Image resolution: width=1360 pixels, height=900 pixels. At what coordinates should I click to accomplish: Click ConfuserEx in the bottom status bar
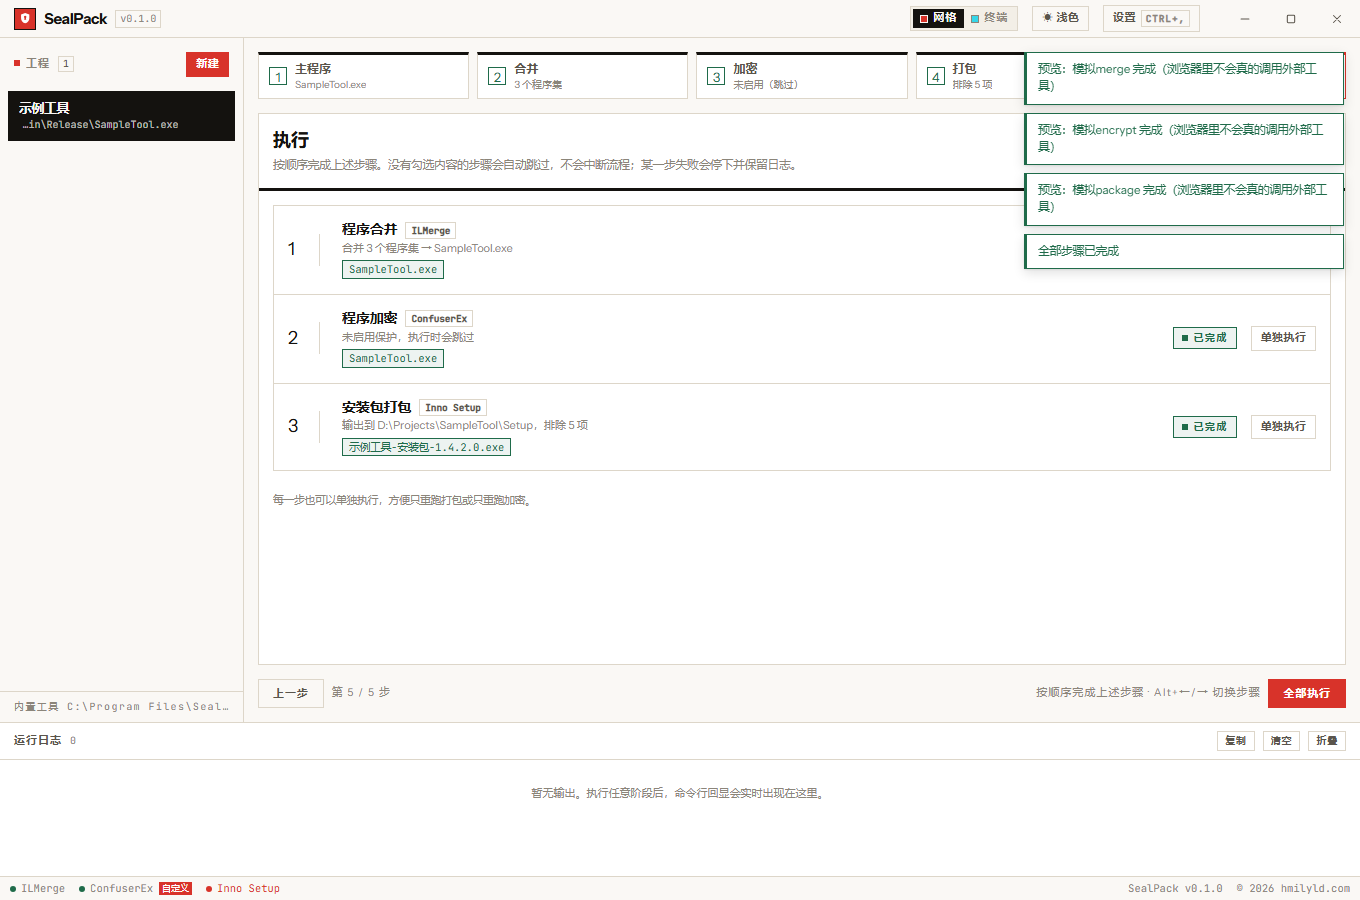(x=116, y=888)
